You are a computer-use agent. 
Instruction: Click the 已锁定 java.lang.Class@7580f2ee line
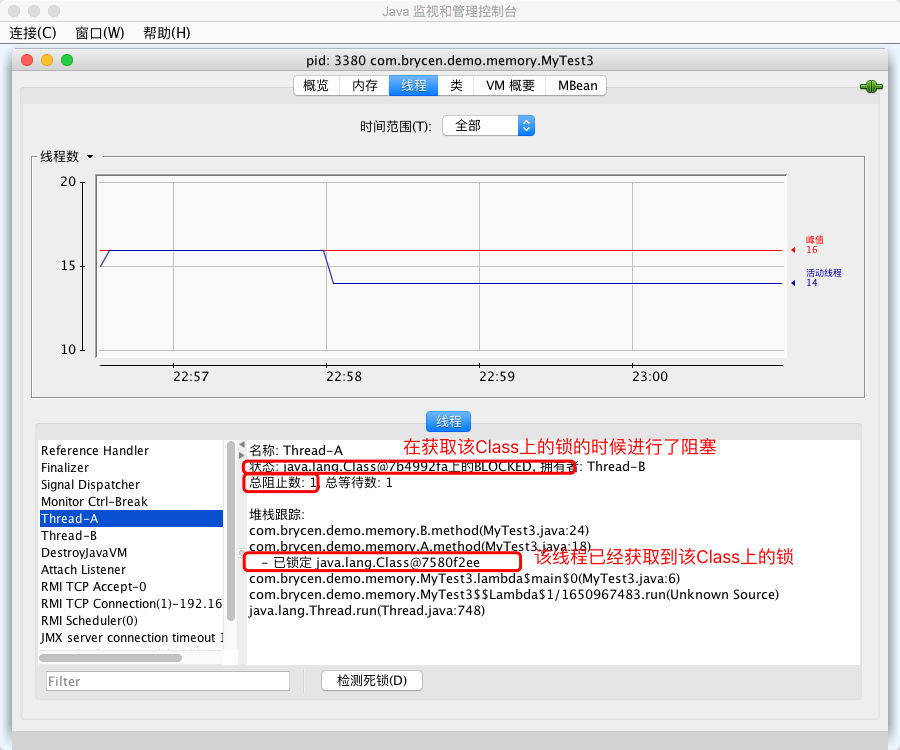pyautogui.click(x=370, y=562)
